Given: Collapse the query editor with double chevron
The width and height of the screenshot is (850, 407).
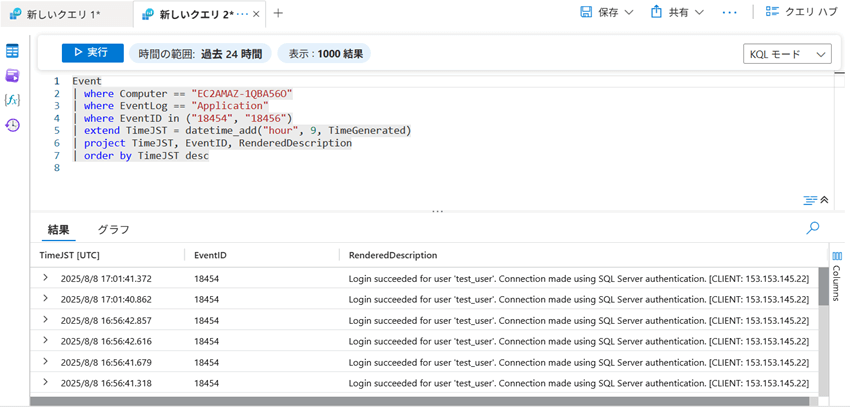Looking at the screenshot, I should tap(825, 200).
